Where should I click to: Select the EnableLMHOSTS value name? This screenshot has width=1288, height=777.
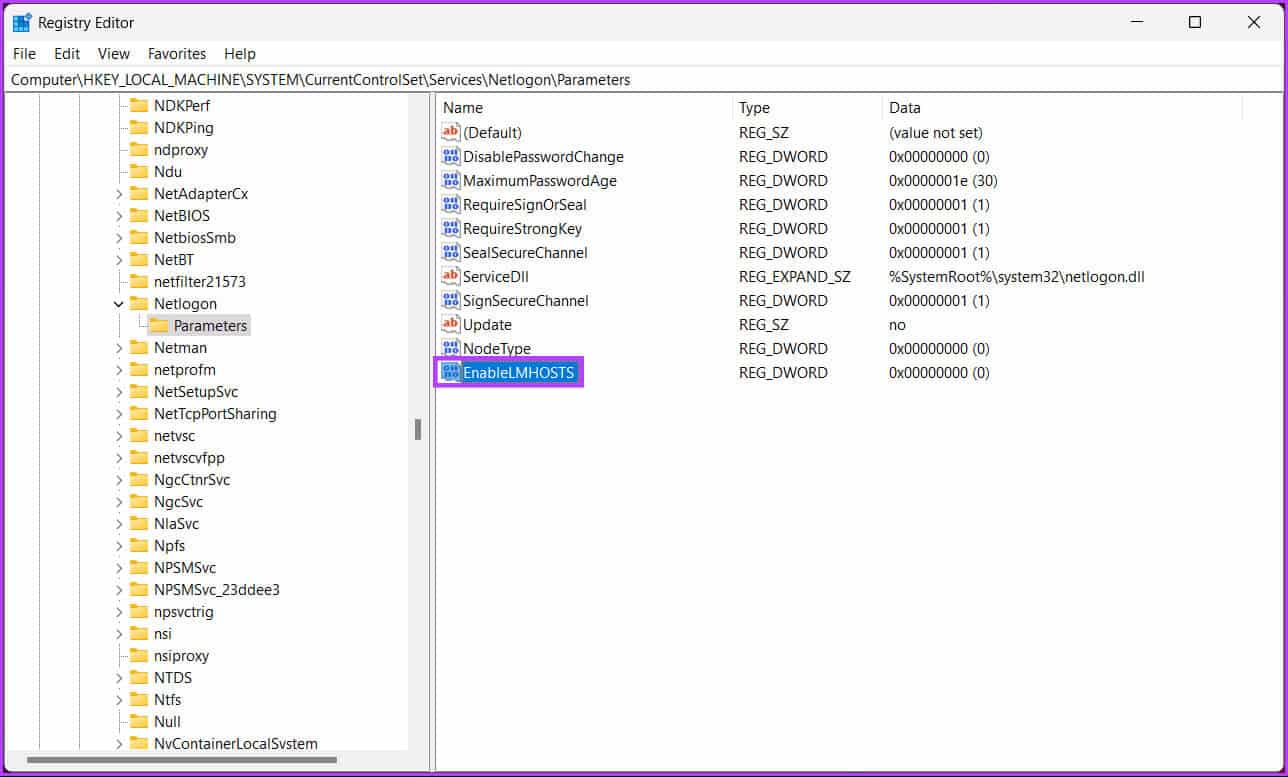tap(518, 373)
